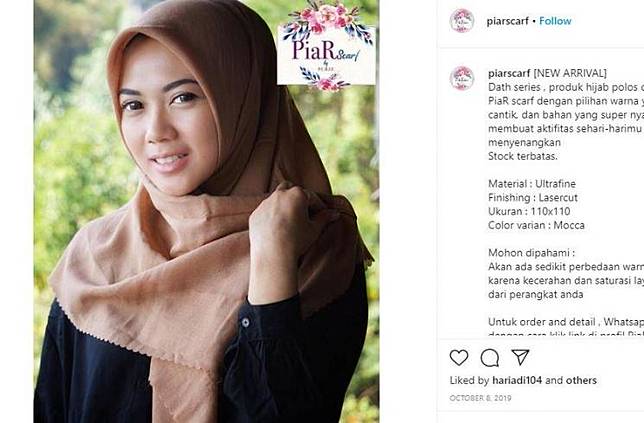Select the [NEW ARRIVAL] text in the caption
Image resolution: width=644 pixels, height=423 pixels.
point(570,74)
